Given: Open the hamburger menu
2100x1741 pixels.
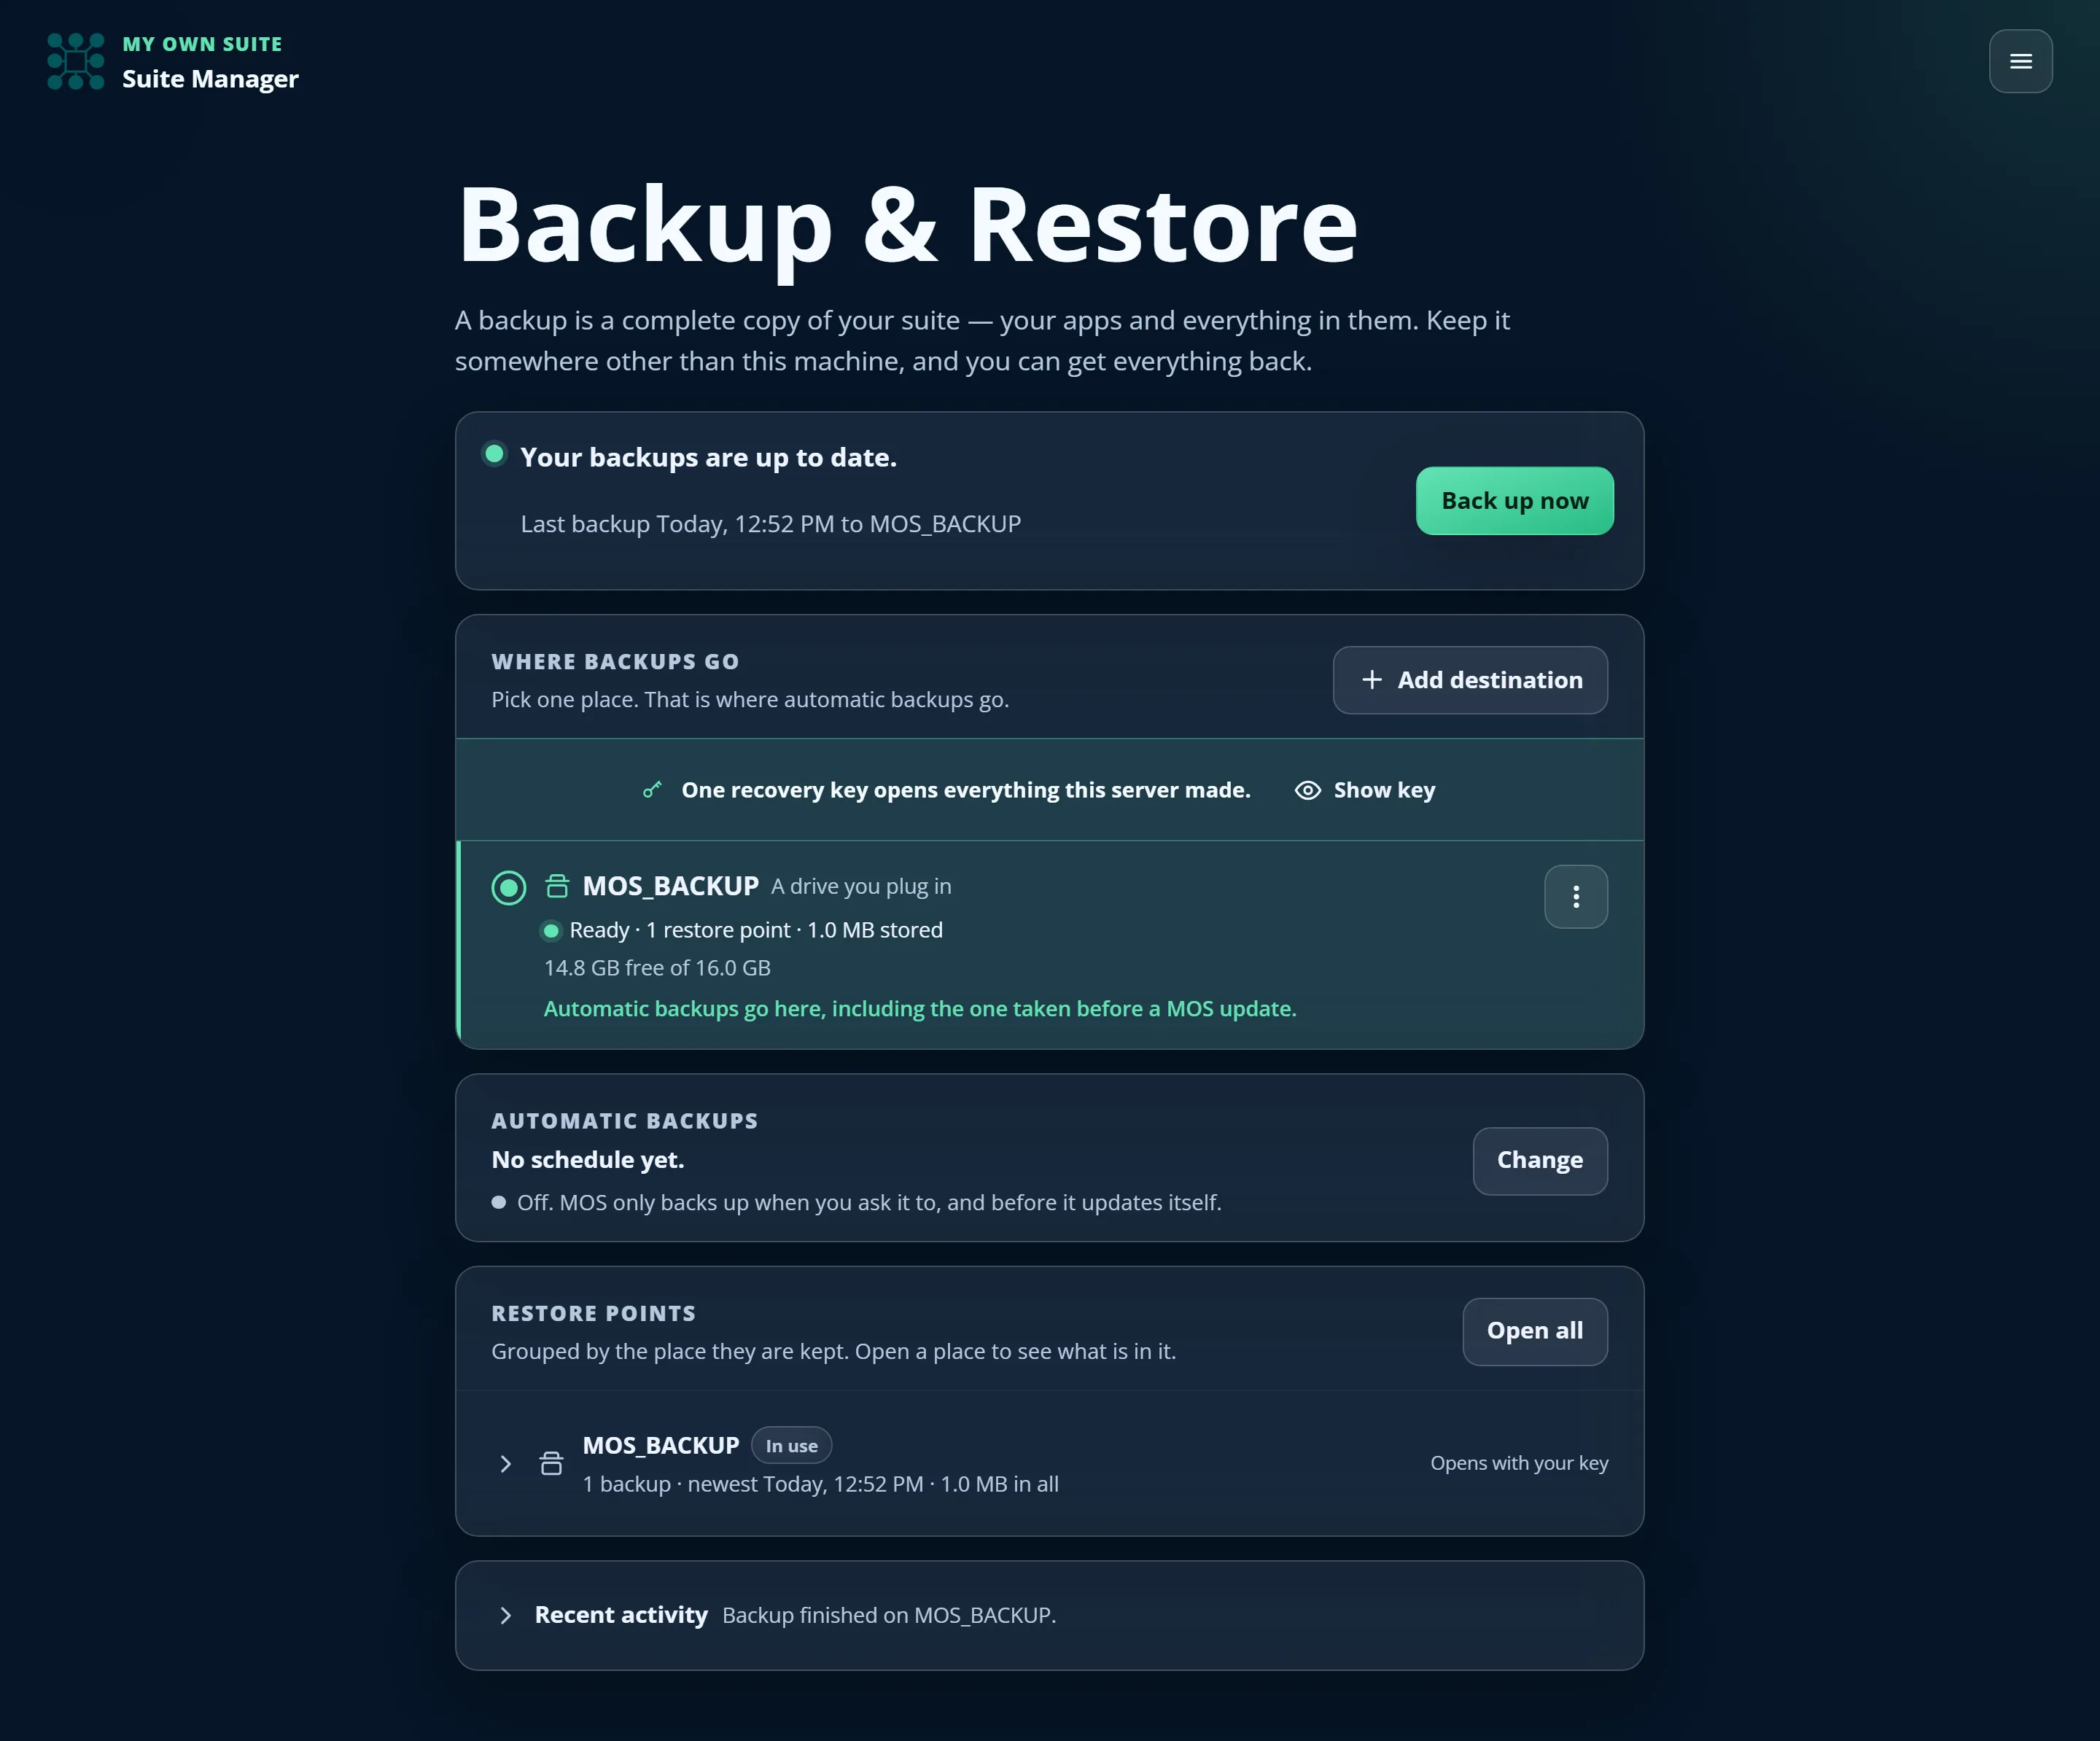Looking at the screenshot, I should pyautogui.click(x=2020, y=61).
